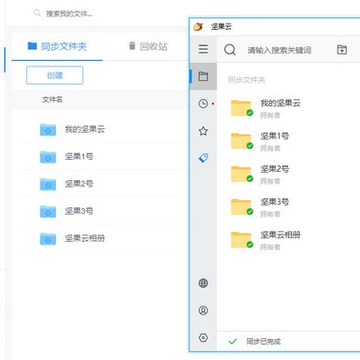Screen dimensions: 360x360
Task: Click the yellow 坚果2号 folder icon in the client
Action: click(241, 174)
